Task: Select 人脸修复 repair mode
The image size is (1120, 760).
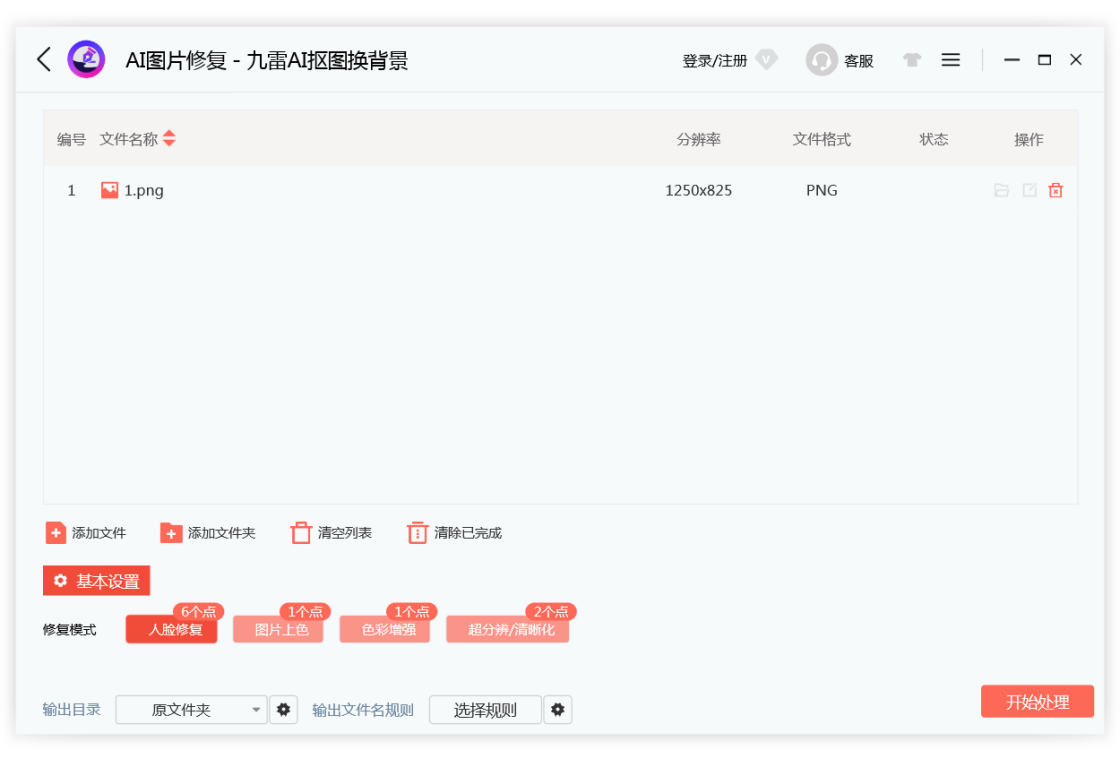Action: 172,630
